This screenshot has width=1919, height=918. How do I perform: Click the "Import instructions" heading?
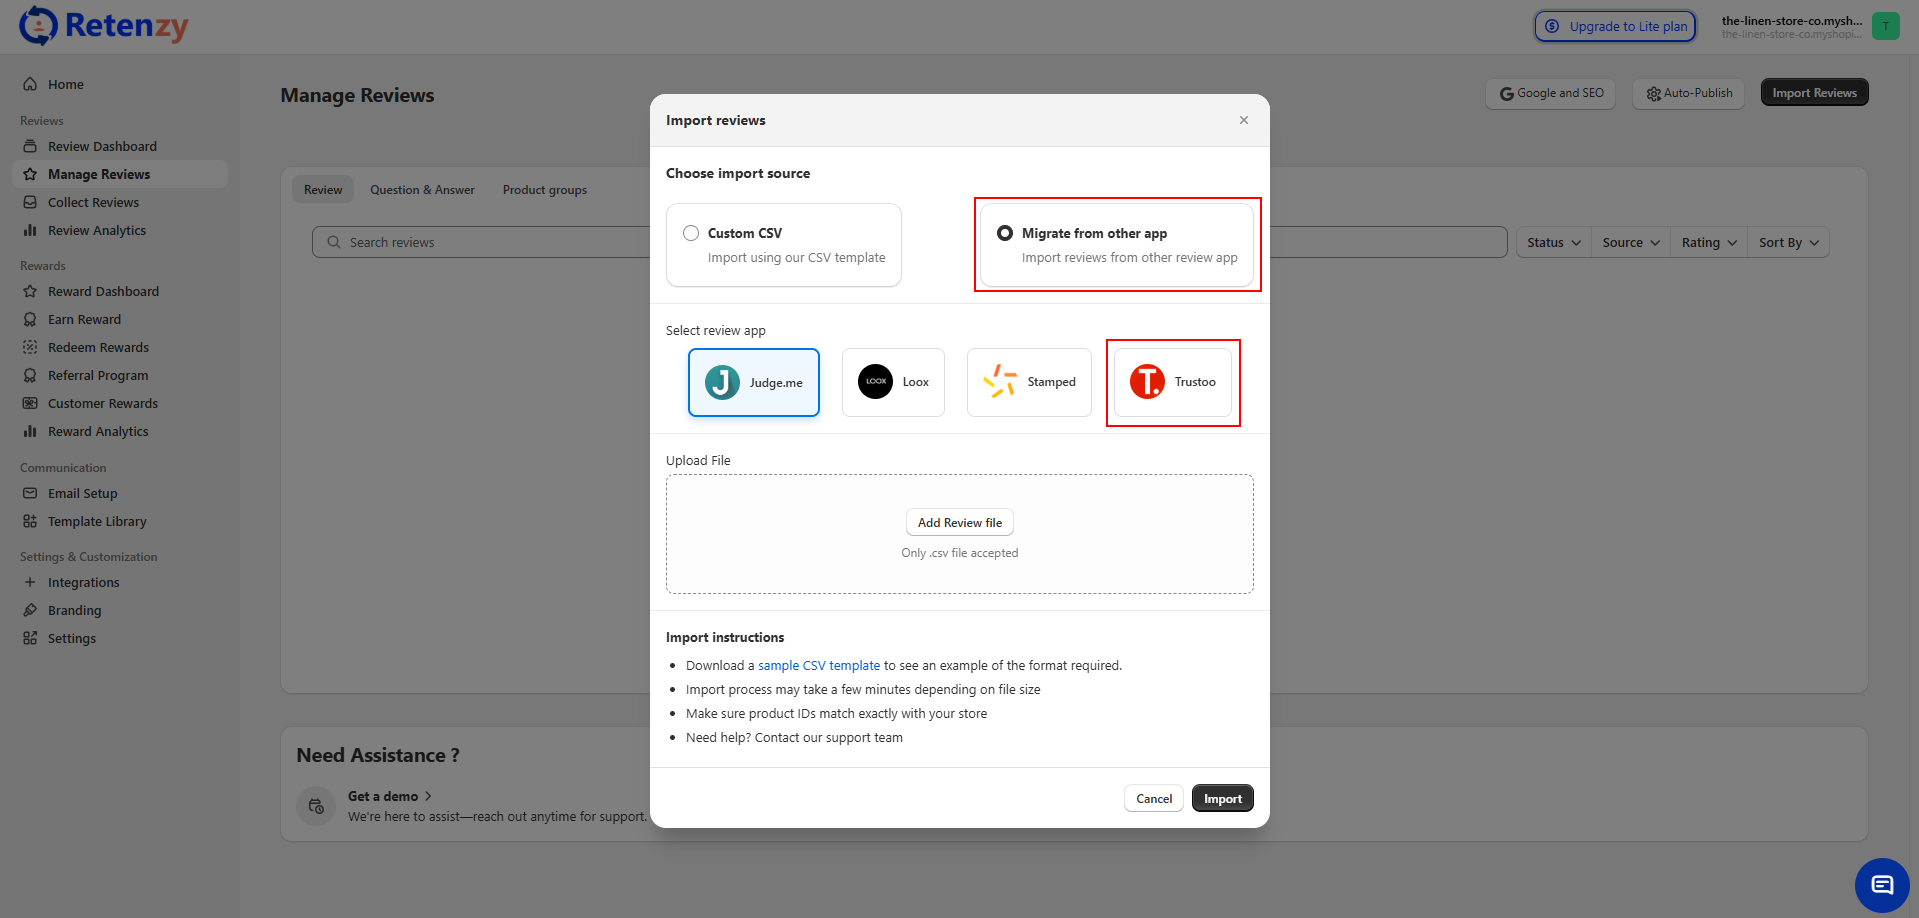coord(725,637)
